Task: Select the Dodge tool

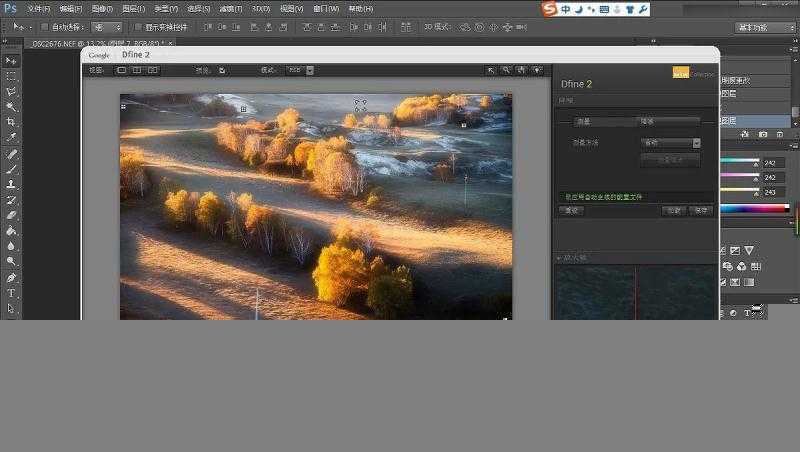Action: (x=11, y=261)
